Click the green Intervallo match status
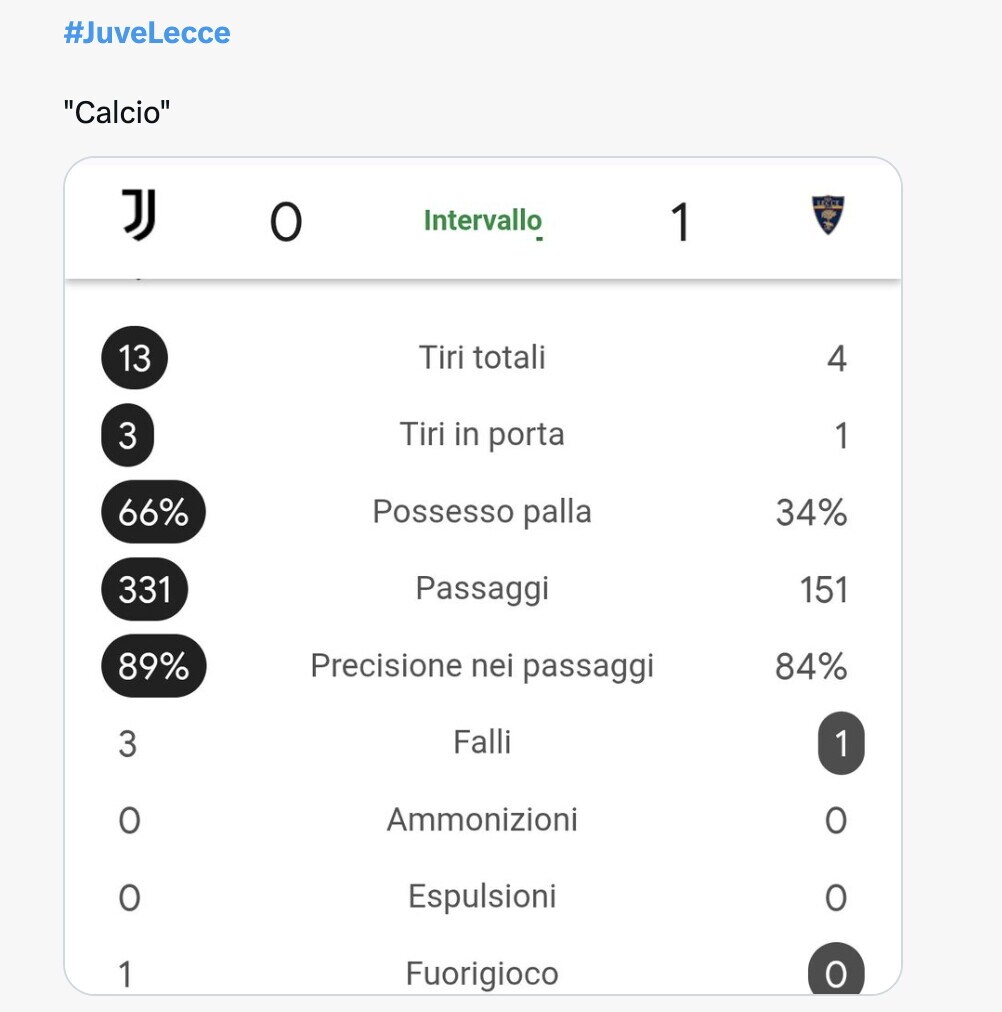This screenshot has width=1002, height=1012. [482, 220]
